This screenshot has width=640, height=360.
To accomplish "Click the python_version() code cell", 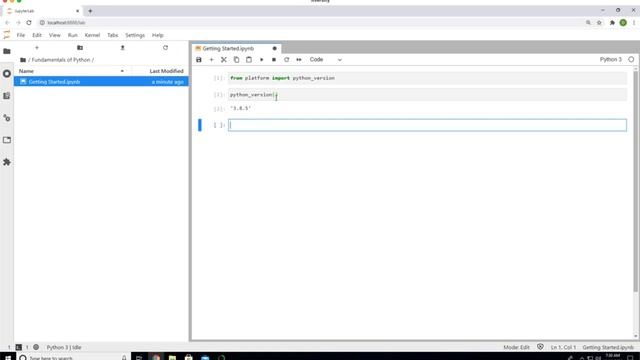I will [x=427, y=94].
